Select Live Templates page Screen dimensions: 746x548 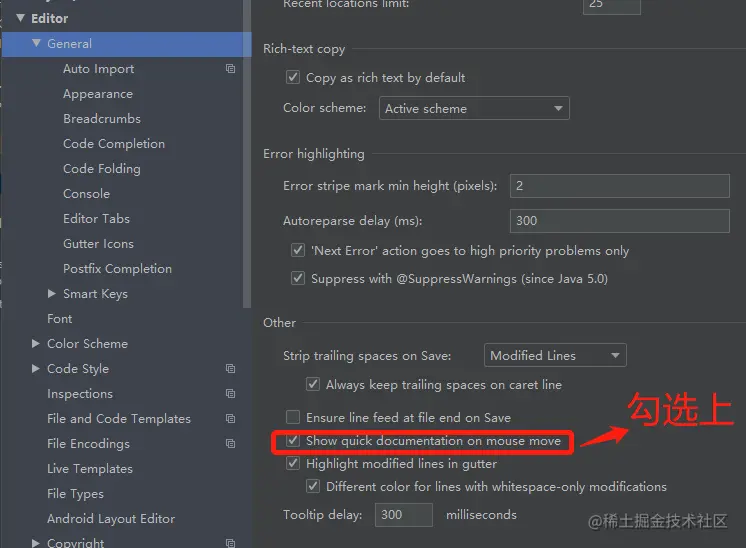pyautogui.click(x=89, y=469)
